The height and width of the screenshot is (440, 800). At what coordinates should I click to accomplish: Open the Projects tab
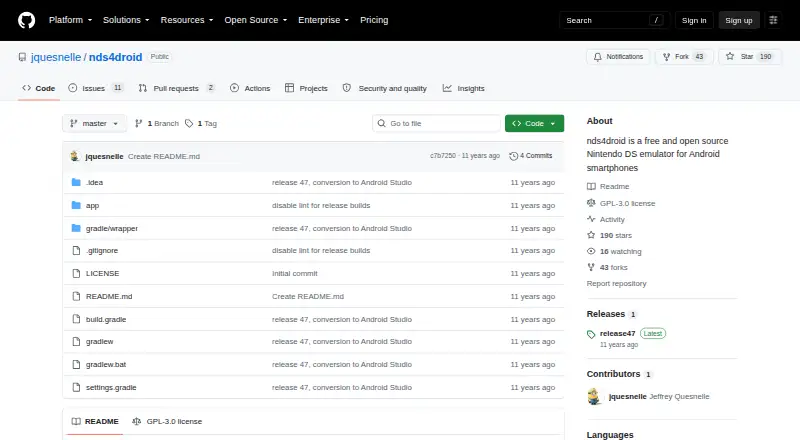(306, 88)
